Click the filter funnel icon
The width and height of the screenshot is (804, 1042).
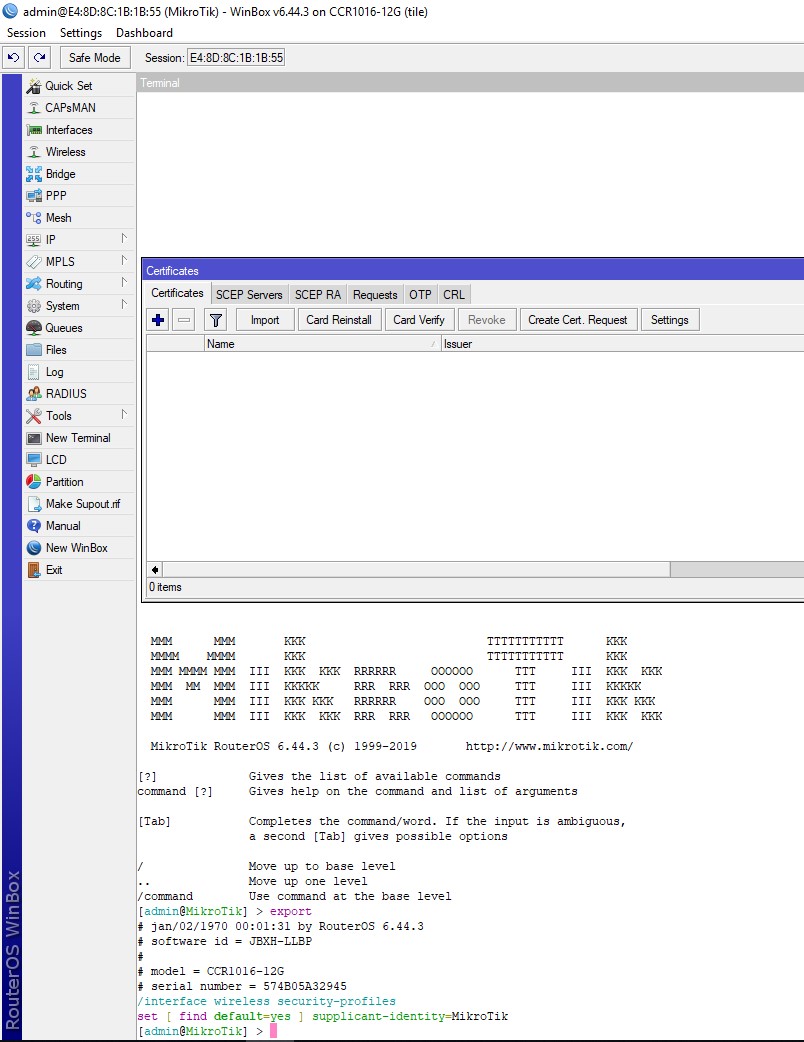point(215,320)
